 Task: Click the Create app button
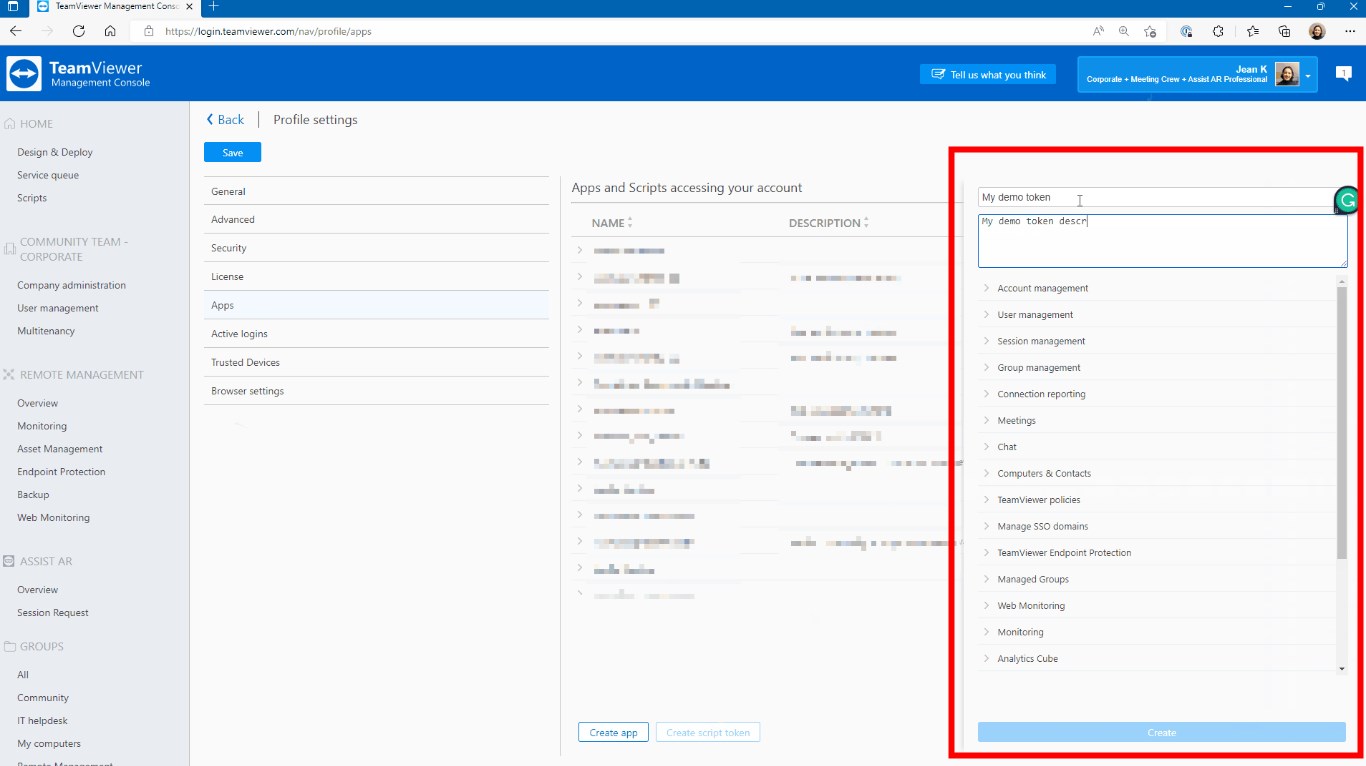coord(614,733)
